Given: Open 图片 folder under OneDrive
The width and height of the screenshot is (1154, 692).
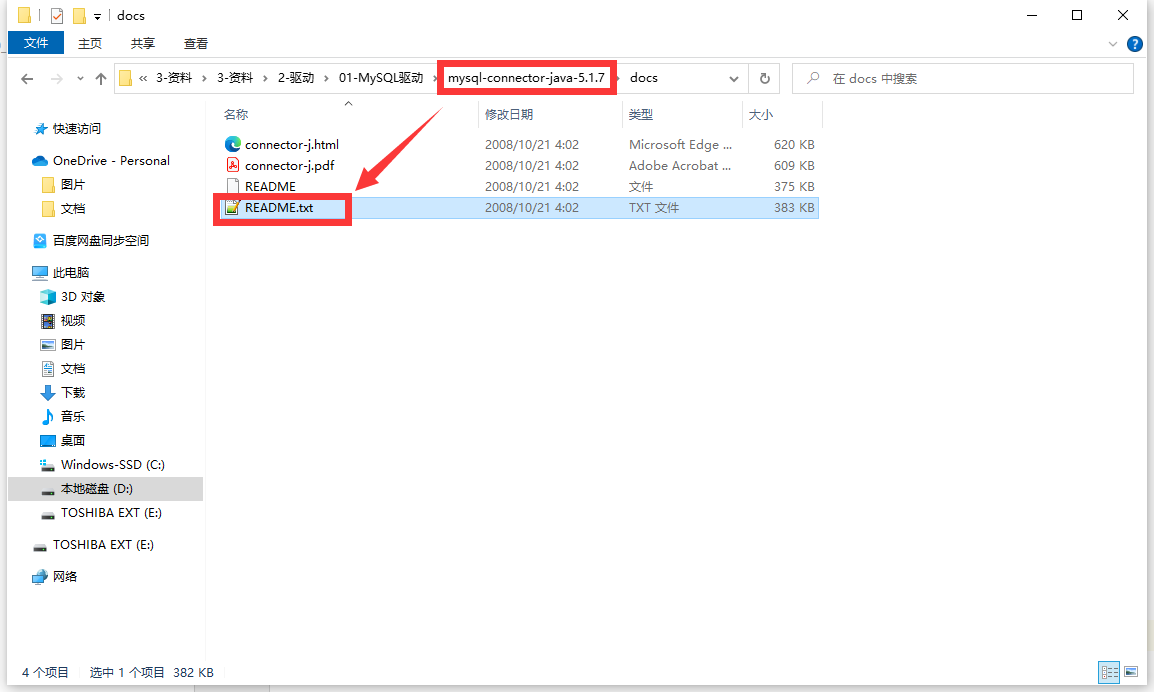Looking at the screenshot, I should coord(73,185).
